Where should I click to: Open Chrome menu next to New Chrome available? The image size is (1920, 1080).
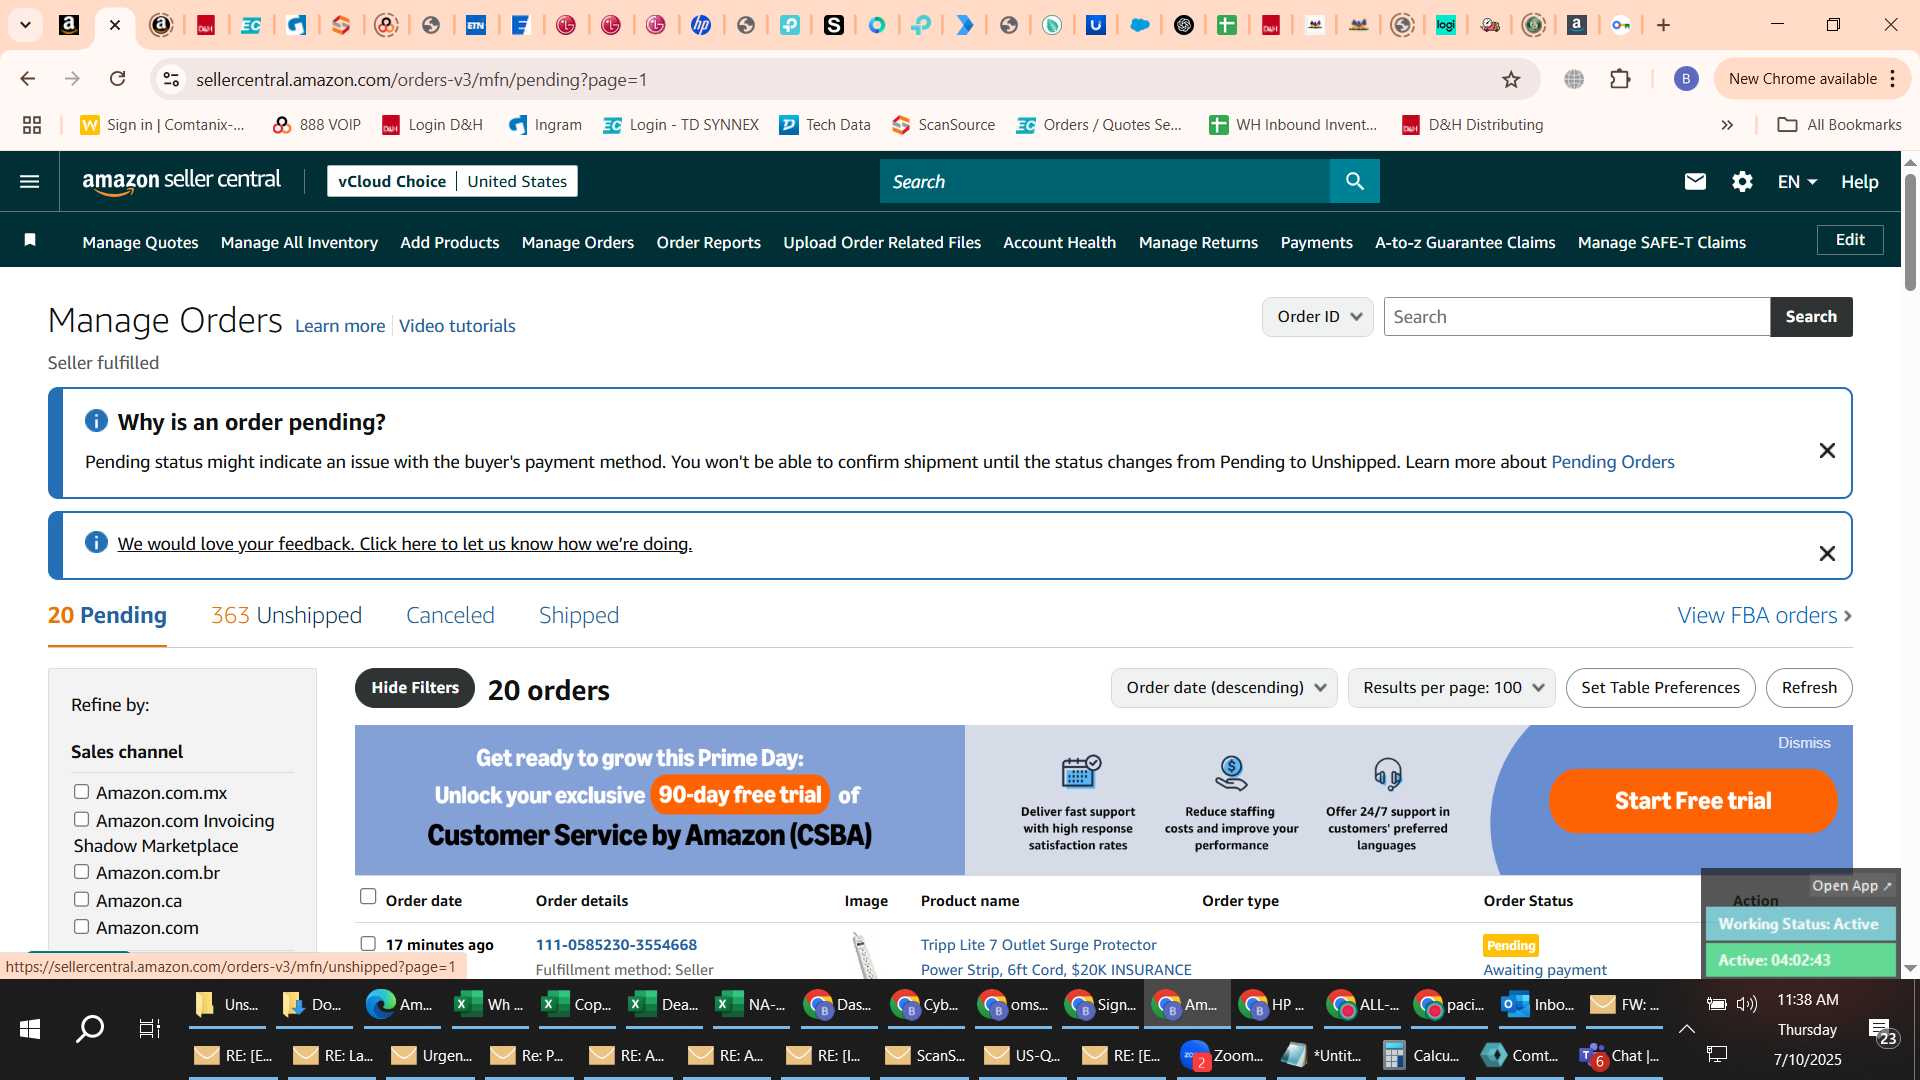point(1893,79)
